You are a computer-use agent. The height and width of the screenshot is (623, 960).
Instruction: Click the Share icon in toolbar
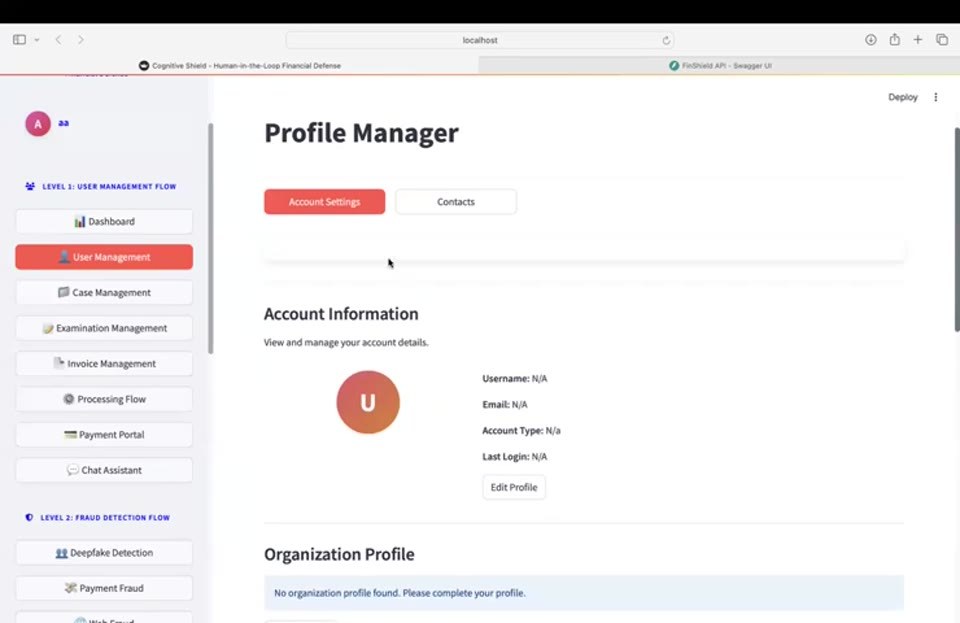[x=894, y=39]
